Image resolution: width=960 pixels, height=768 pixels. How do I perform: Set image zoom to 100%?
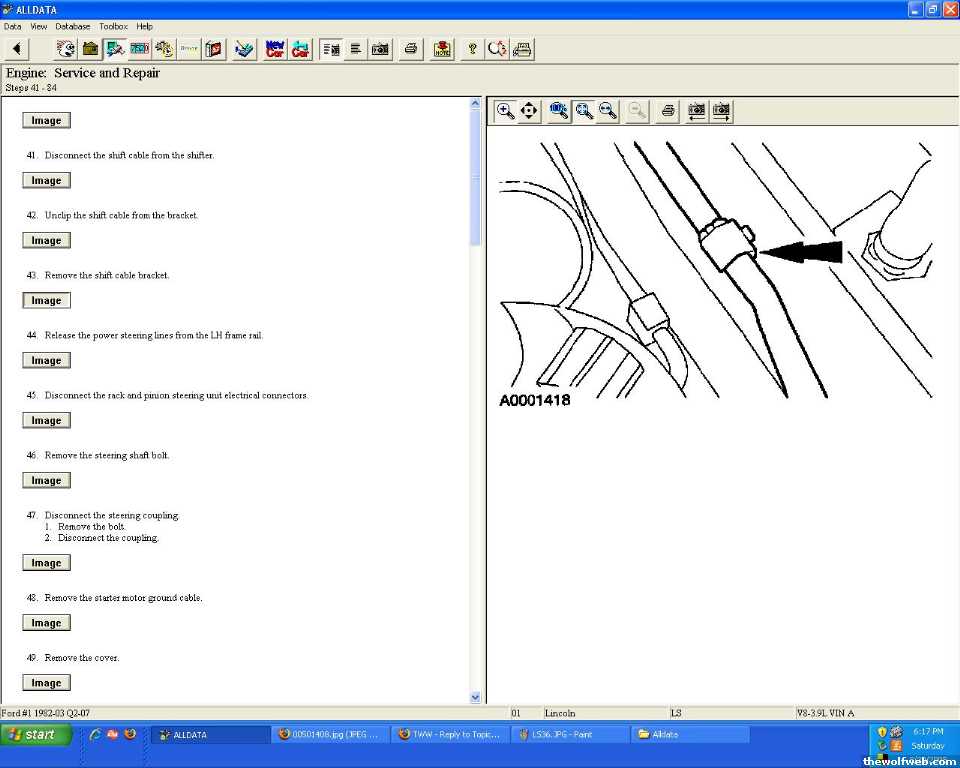pyautogui.click(x=559, y=111)
